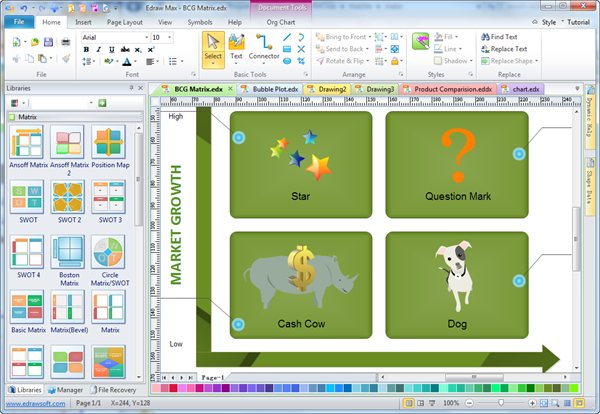The image size is (600, 414).
Task: Click the zoom out minus button
Action: 470,403
